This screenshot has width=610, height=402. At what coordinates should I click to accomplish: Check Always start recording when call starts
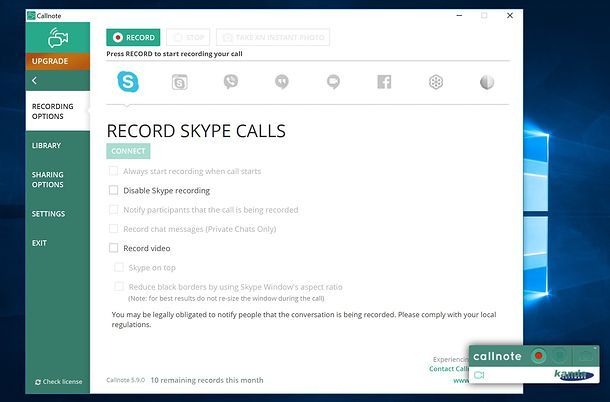(x=114, y=171)
